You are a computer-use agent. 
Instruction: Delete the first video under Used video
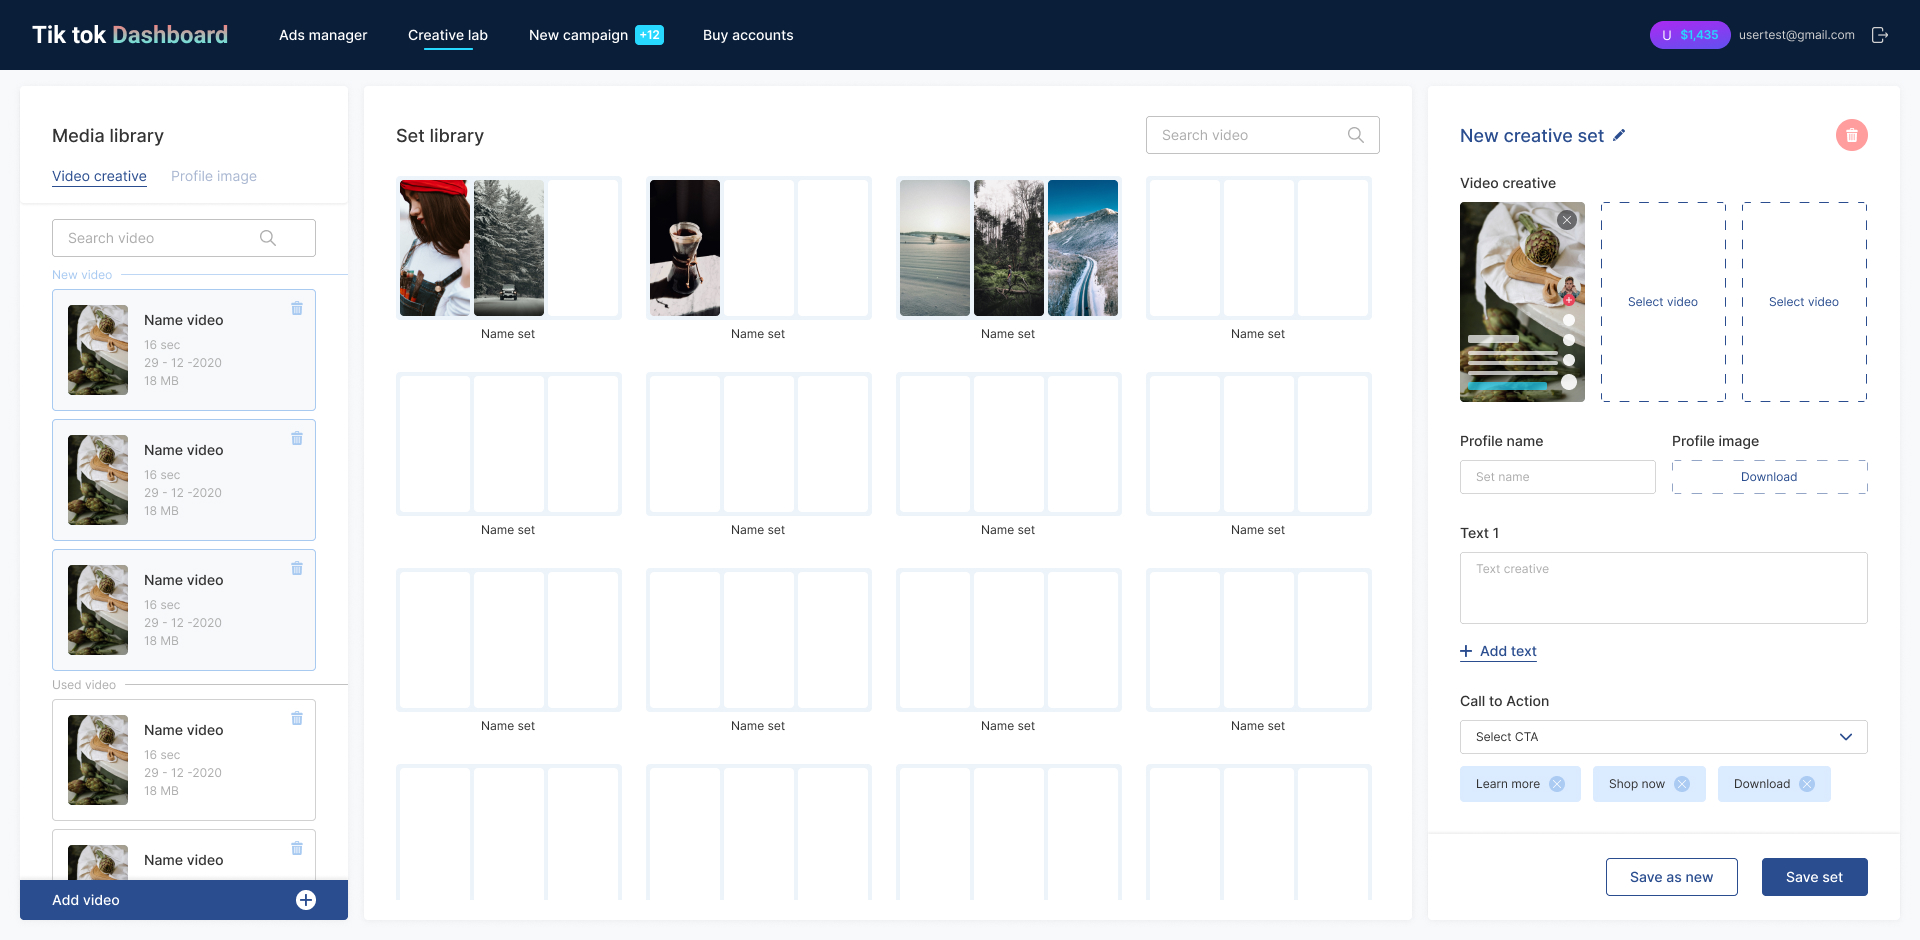(x=297, y=718)
